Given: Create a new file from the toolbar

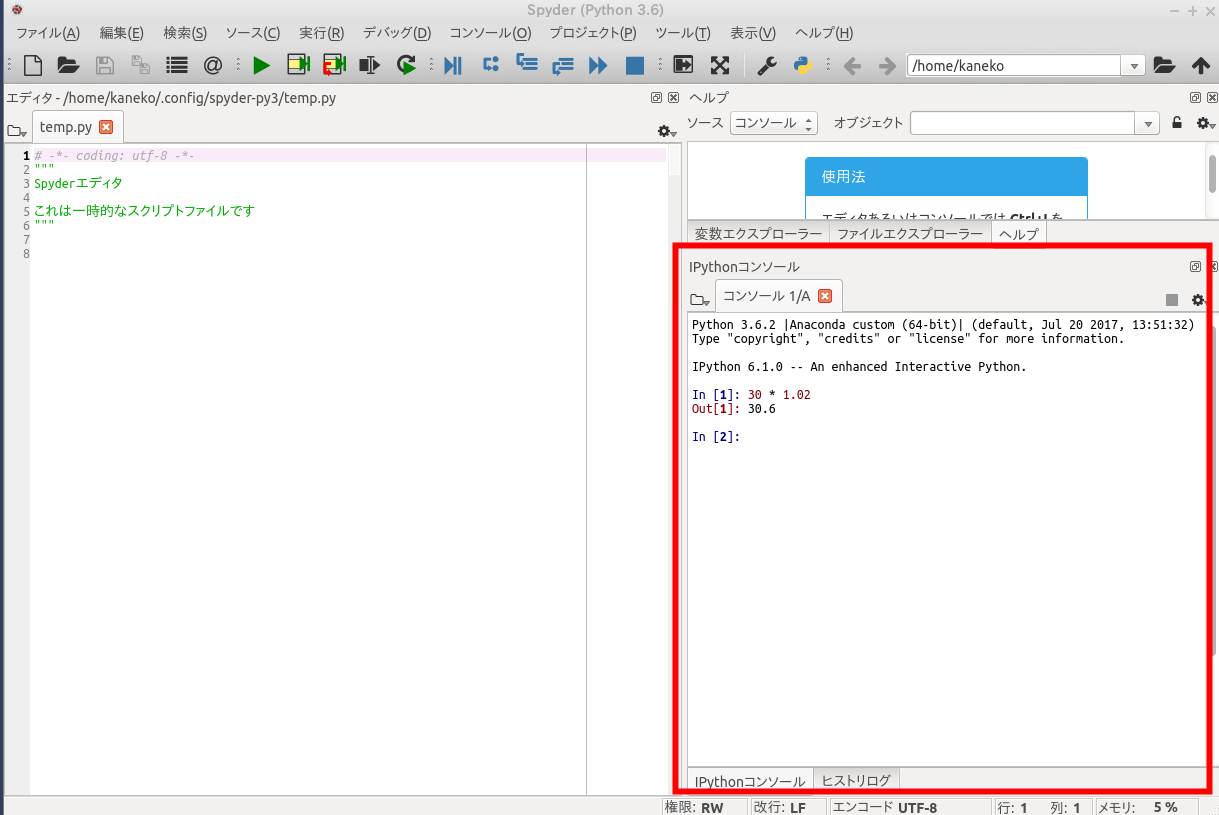Looking at the screenshot, I should [33, 66].
